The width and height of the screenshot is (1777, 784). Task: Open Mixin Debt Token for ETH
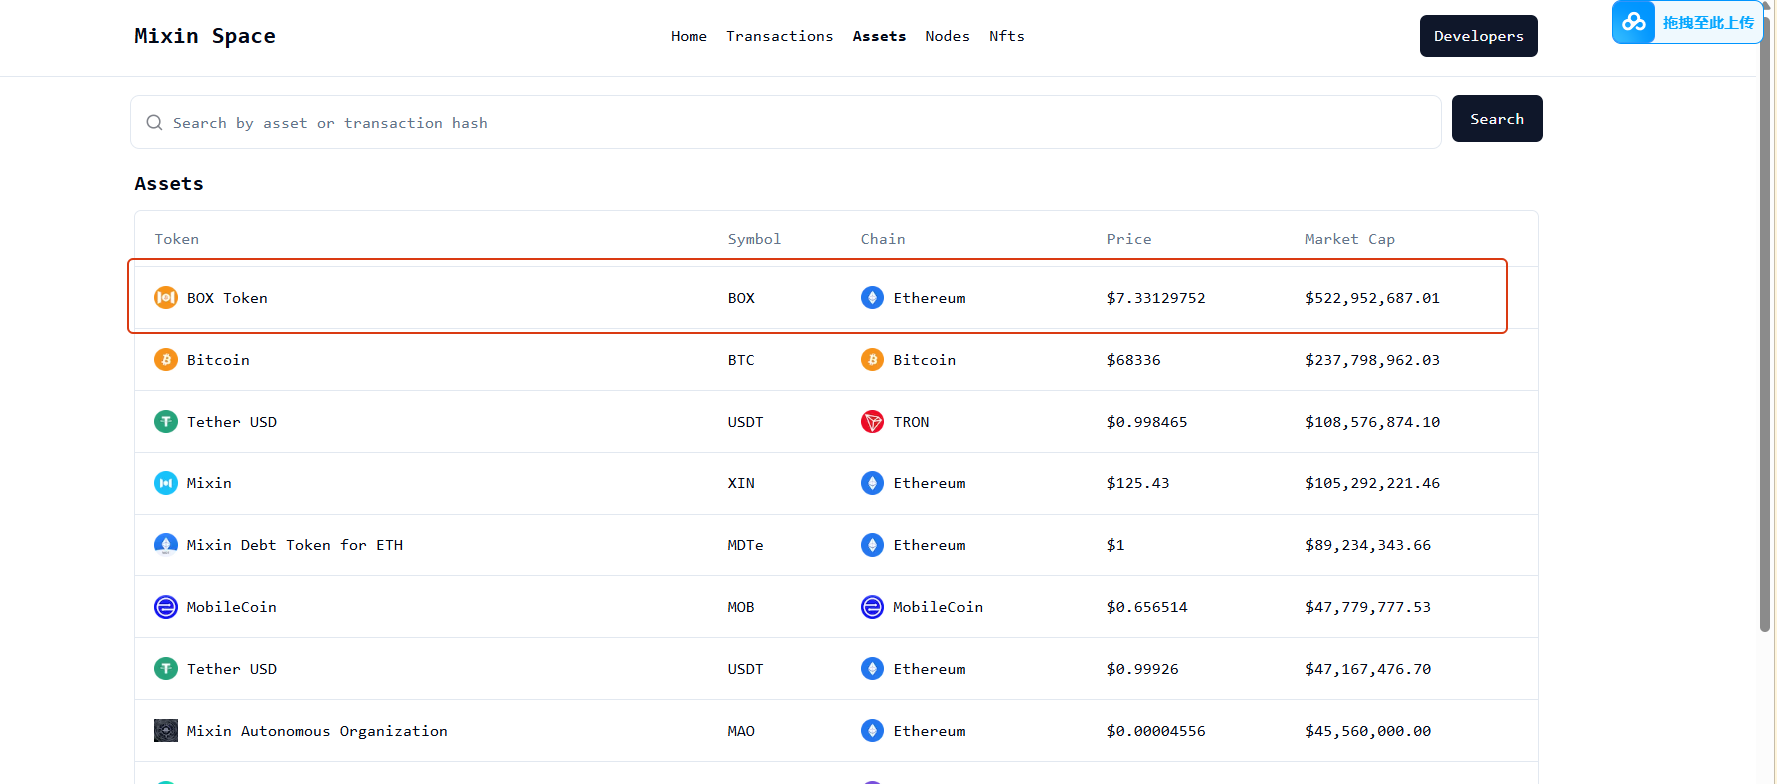click(x=295, y=545)
